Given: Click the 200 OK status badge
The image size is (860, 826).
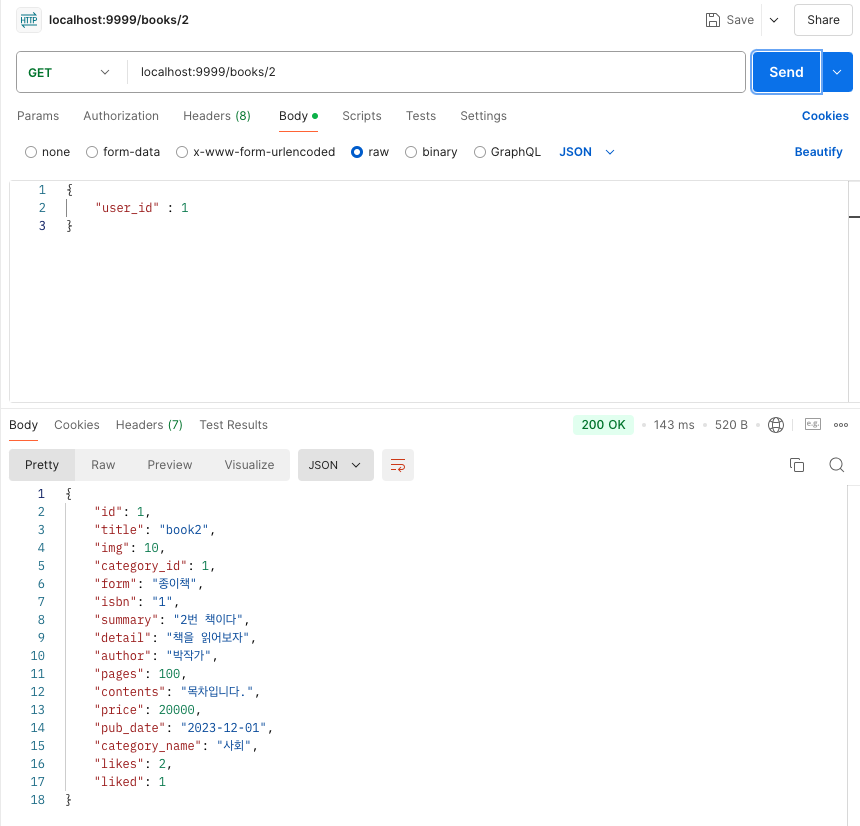Looking at the screenshot, I should [603, 425].
